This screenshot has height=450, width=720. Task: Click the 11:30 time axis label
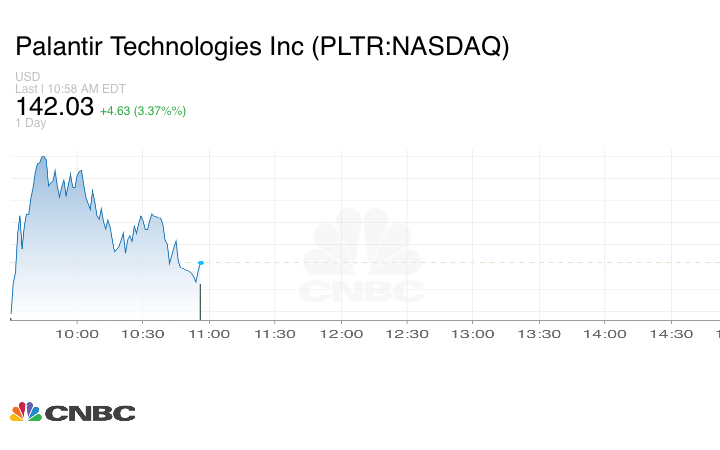pyautogui.click(x=275, y=334)
